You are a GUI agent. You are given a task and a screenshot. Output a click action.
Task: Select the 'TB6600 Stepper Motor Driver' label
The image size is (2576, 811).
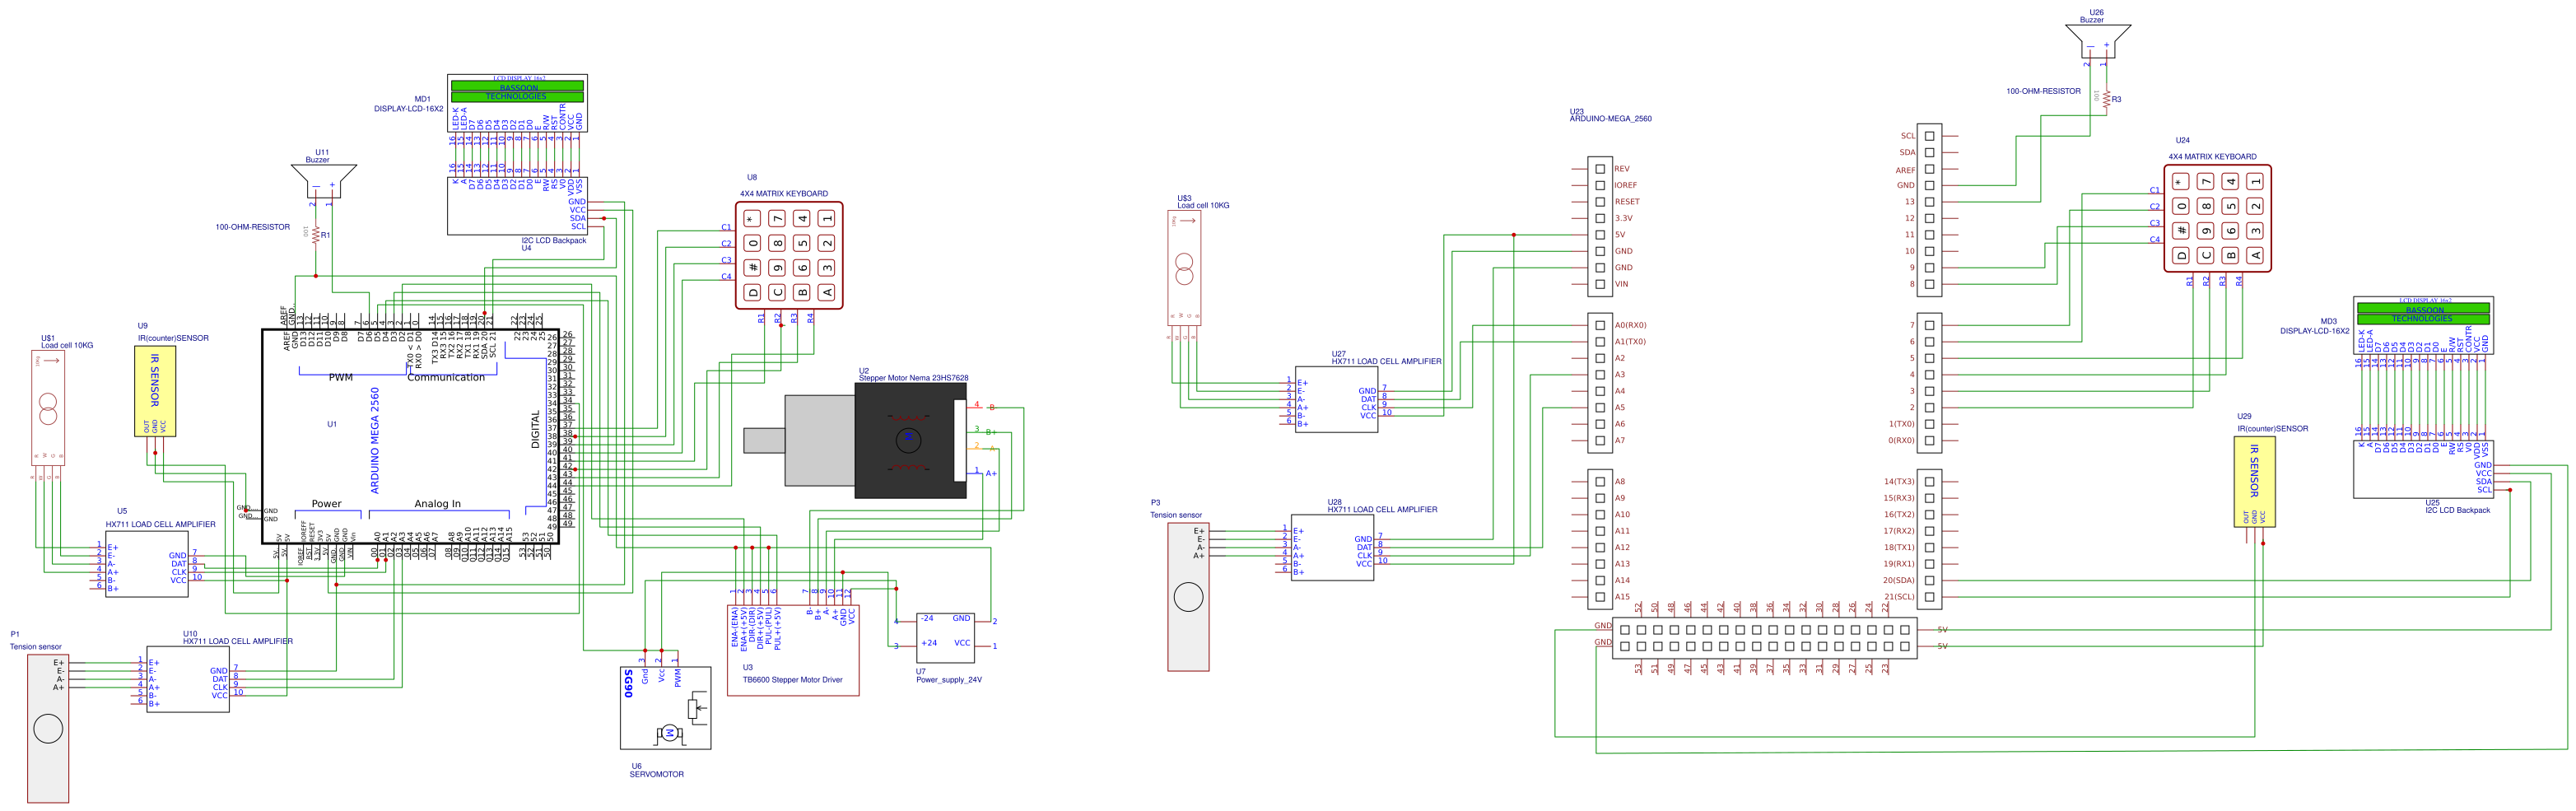pos(792,680)
